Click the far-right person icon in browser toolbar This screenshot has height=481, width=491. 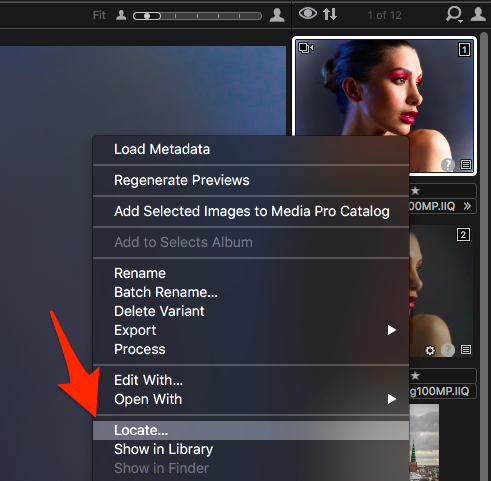478,15
